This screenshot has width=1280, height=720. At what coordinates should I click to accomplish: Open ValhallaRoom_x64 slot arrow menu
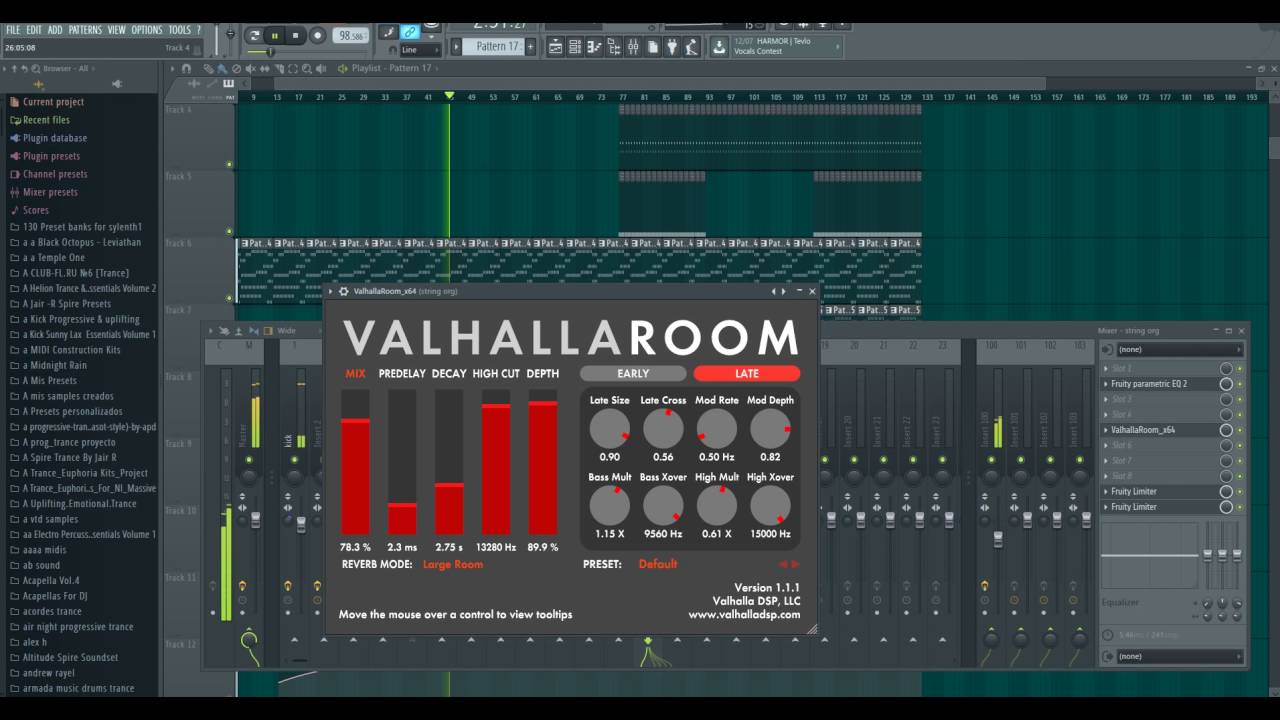point(1106,430)
